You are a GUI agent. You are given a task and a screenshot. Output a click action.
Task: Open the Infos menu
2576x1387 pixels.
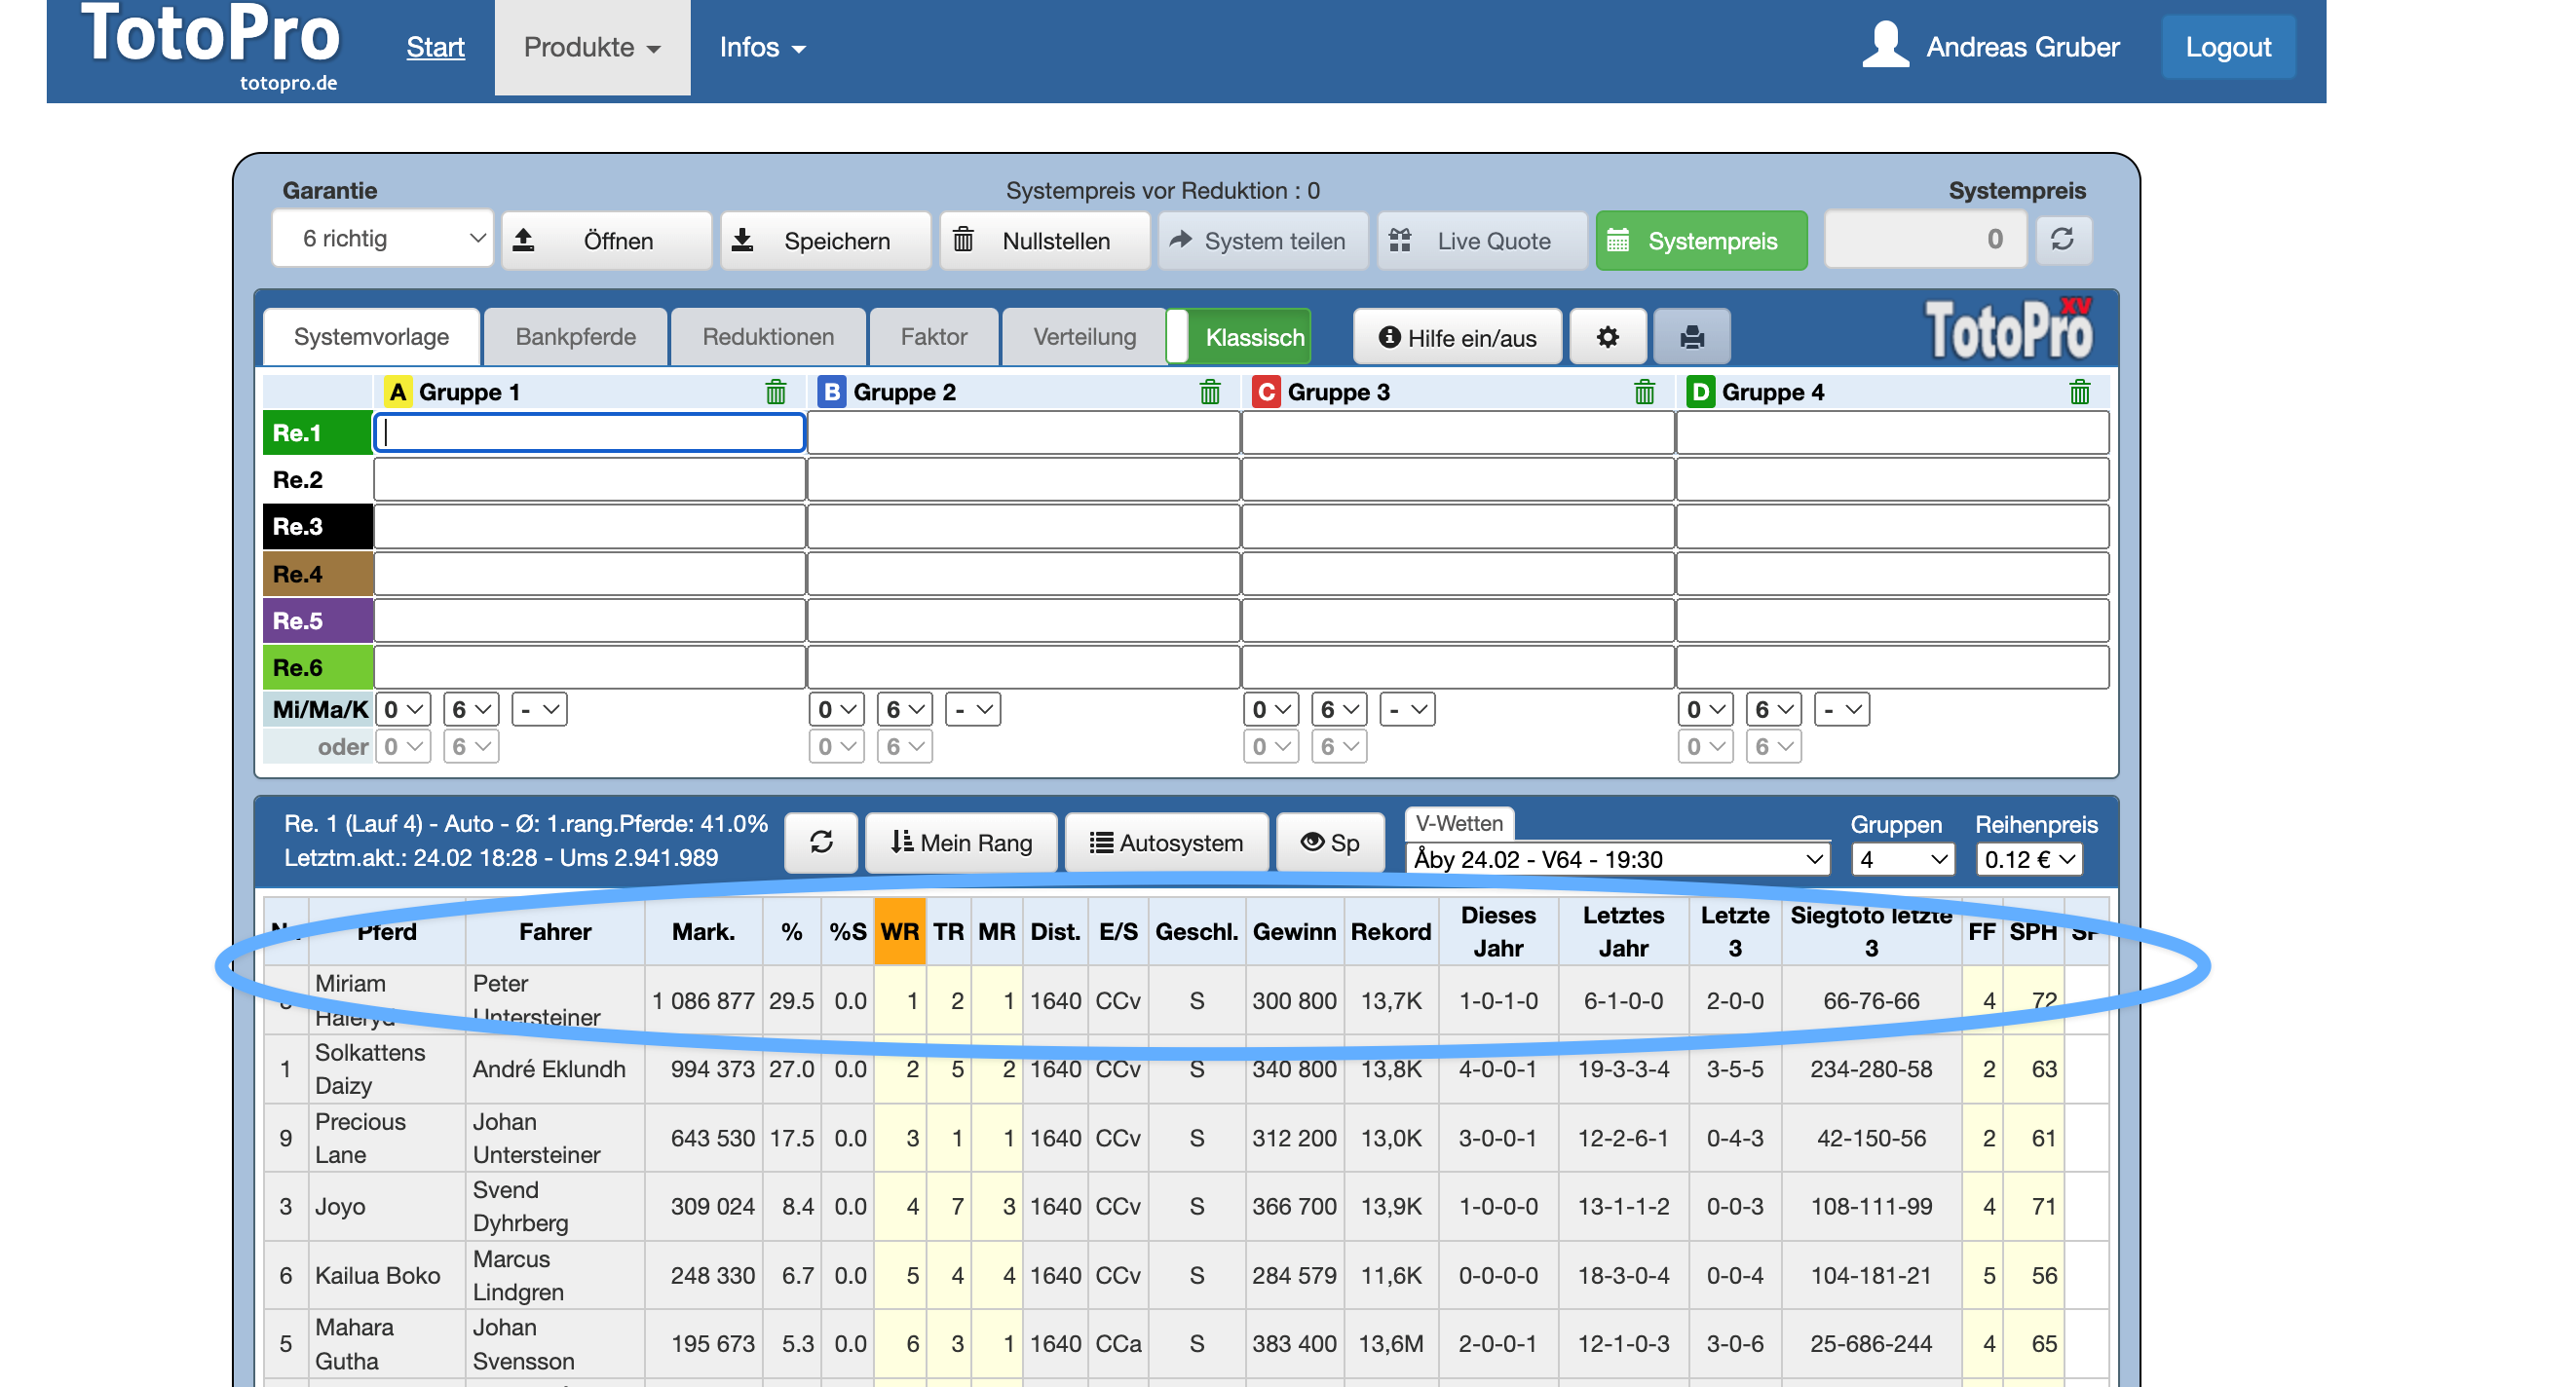pos(762,47)
